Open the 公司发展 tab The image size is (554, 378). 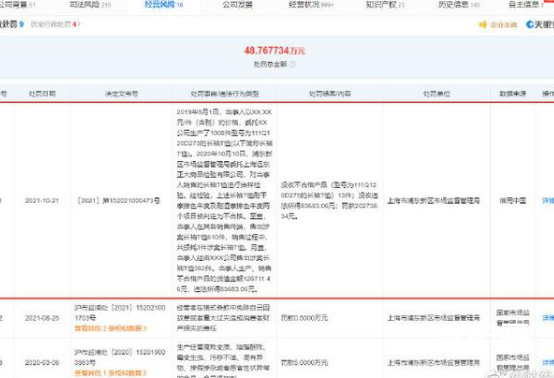pyautogui.click(x=237, y=5)
